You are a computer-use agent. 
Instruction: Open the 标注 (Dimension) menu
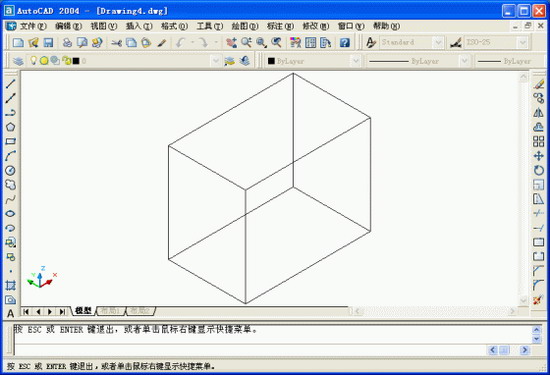(280, 26)
